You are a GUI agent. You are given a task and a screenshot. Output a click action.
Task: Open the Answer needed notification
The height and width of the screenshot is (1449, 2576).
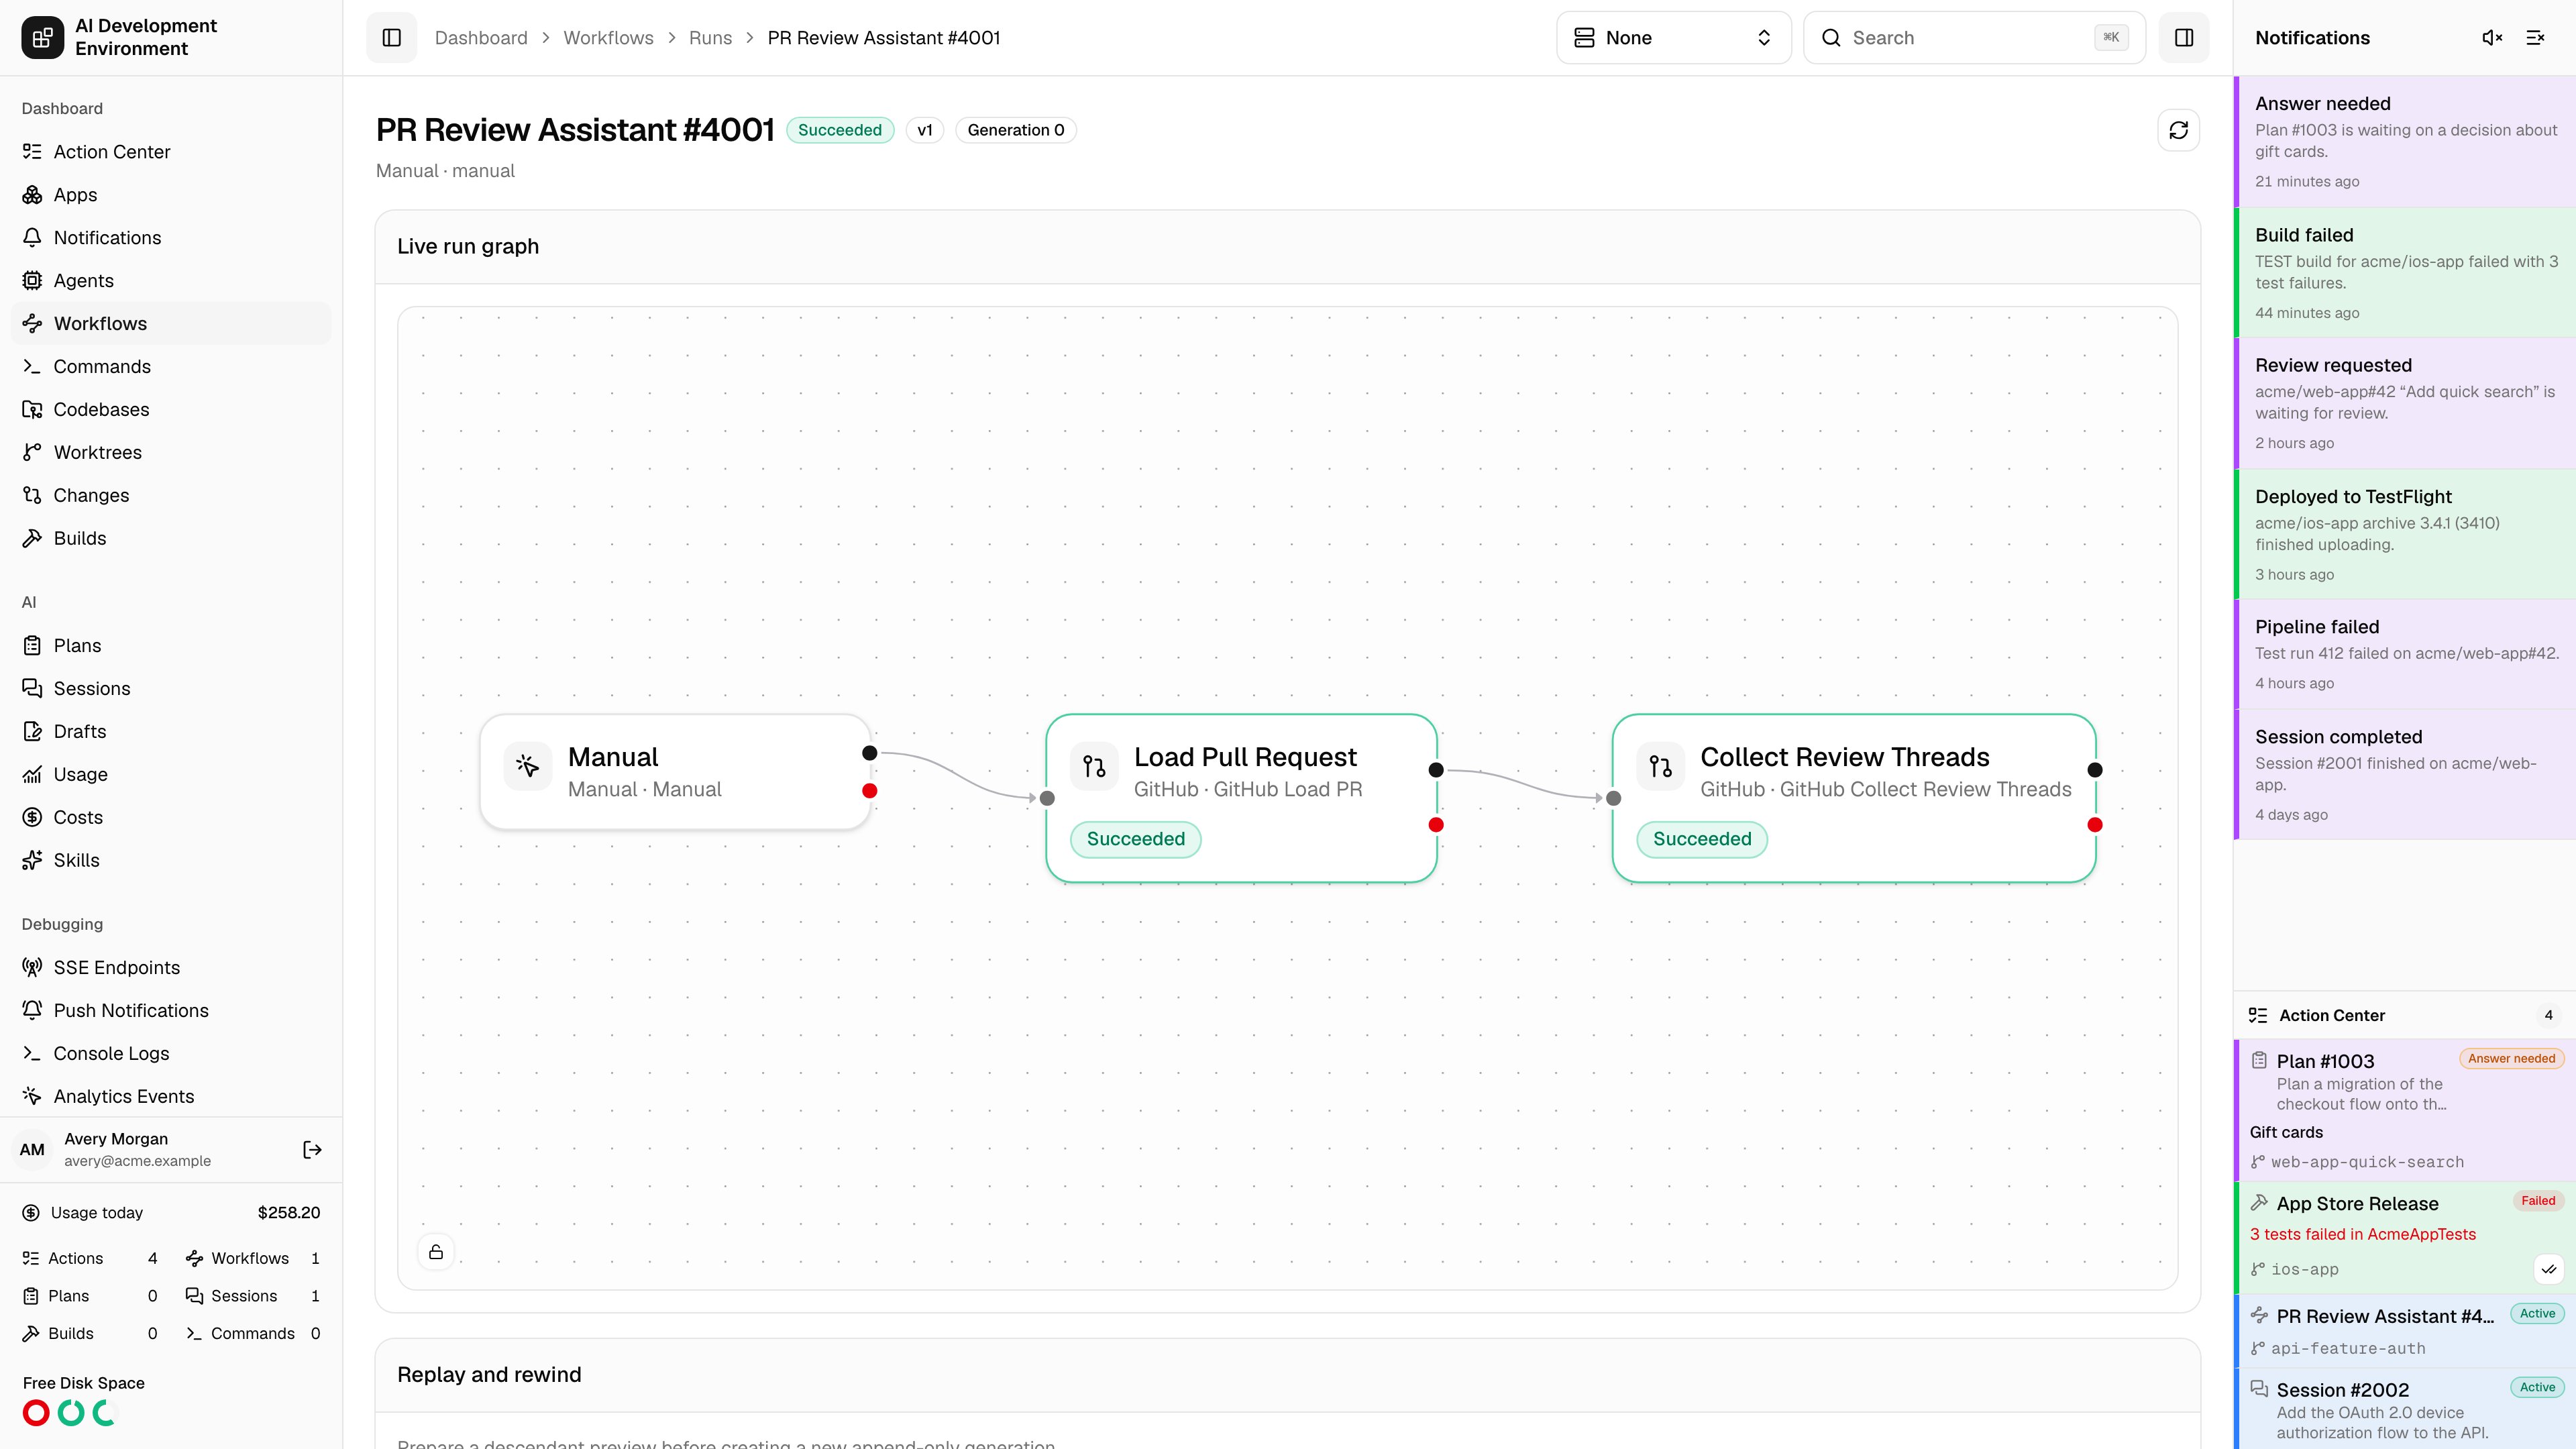[x=2405, y=141]
